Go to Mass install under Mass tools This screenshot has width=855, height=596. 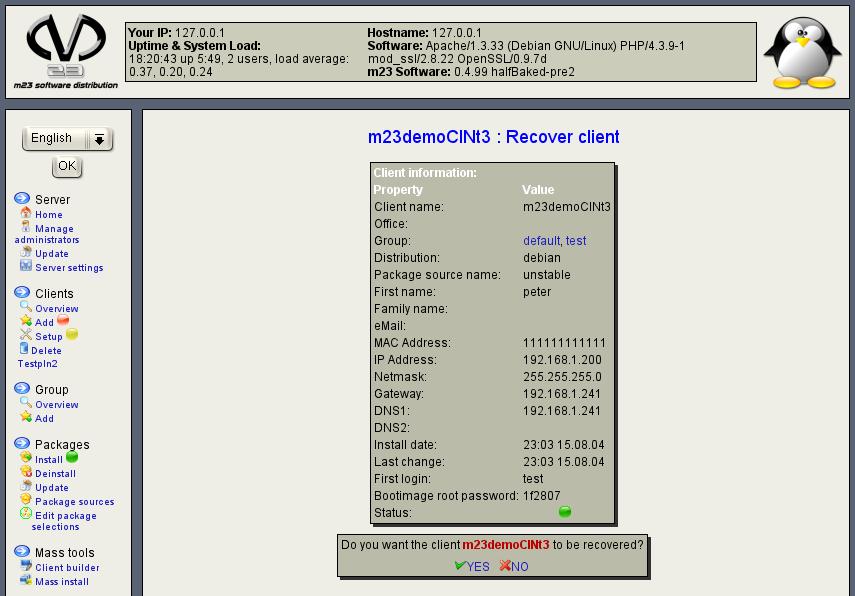(61, 581)
